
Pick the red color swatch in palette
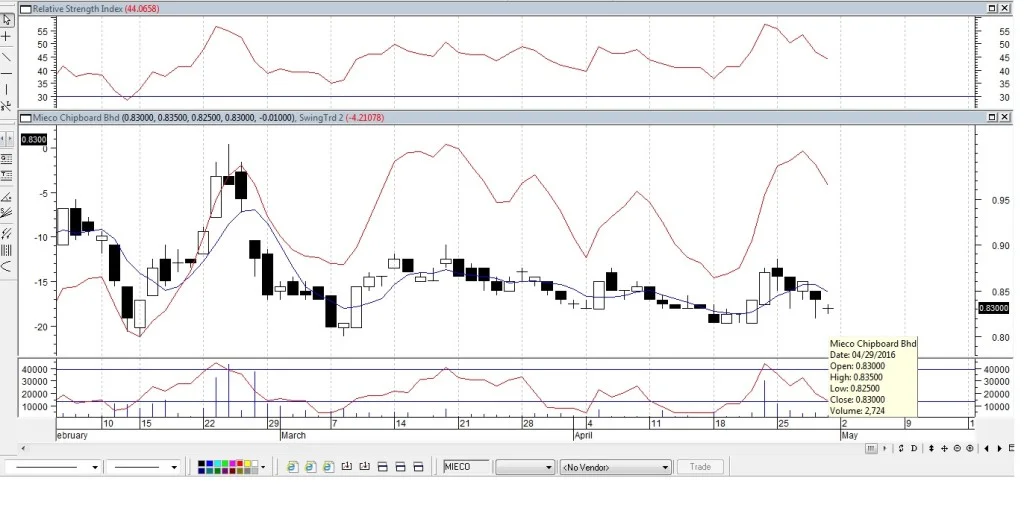240,464
